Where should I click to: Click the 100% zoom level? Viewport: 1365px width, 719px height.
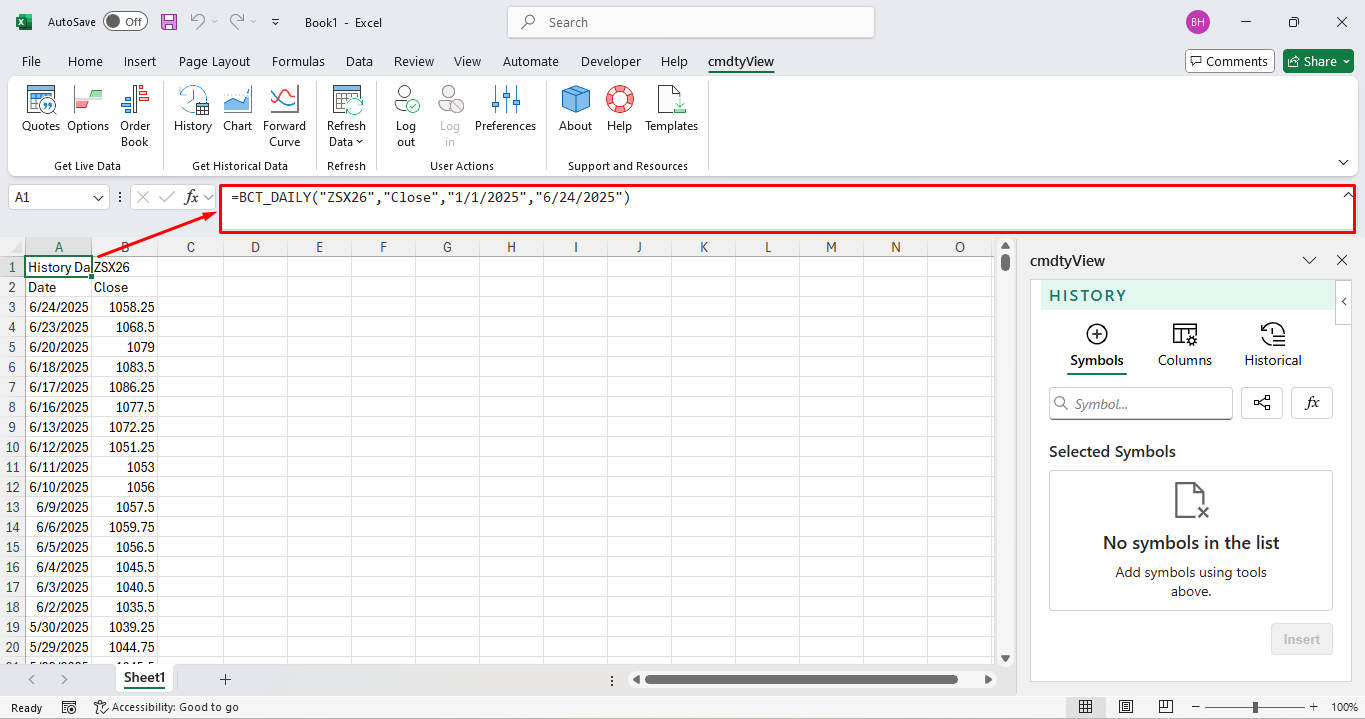pyautogui.click(x=1345, y=707)
